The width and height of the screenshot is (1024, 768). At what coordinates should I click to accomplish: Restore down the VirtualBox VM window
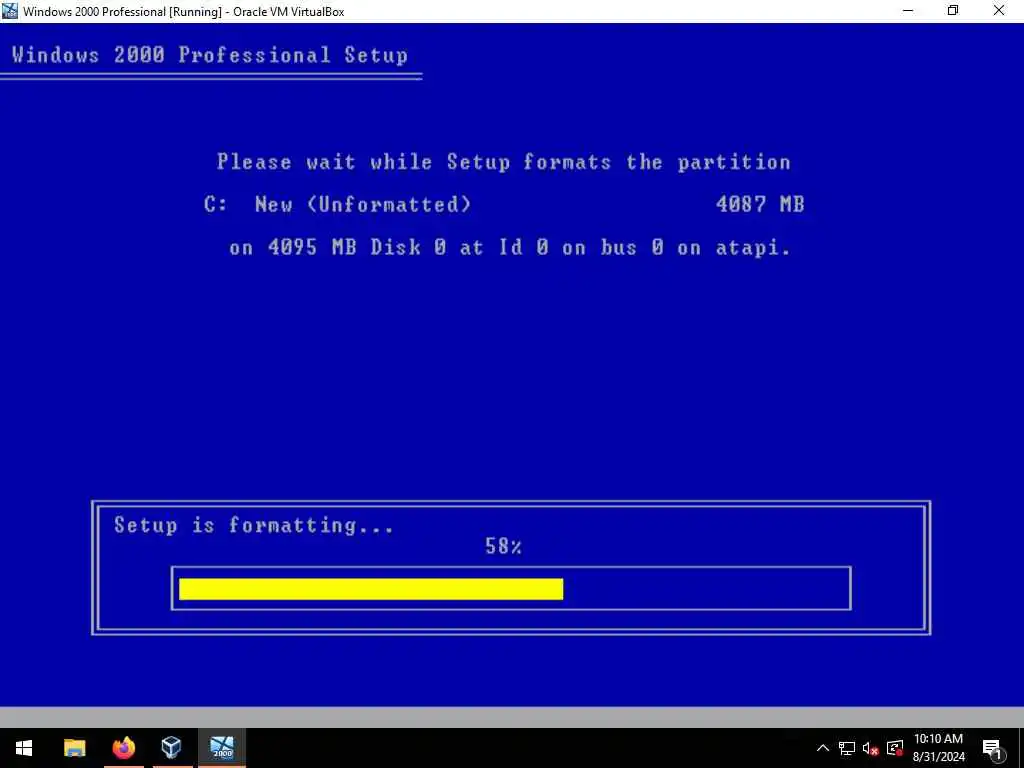click(953, 11)
